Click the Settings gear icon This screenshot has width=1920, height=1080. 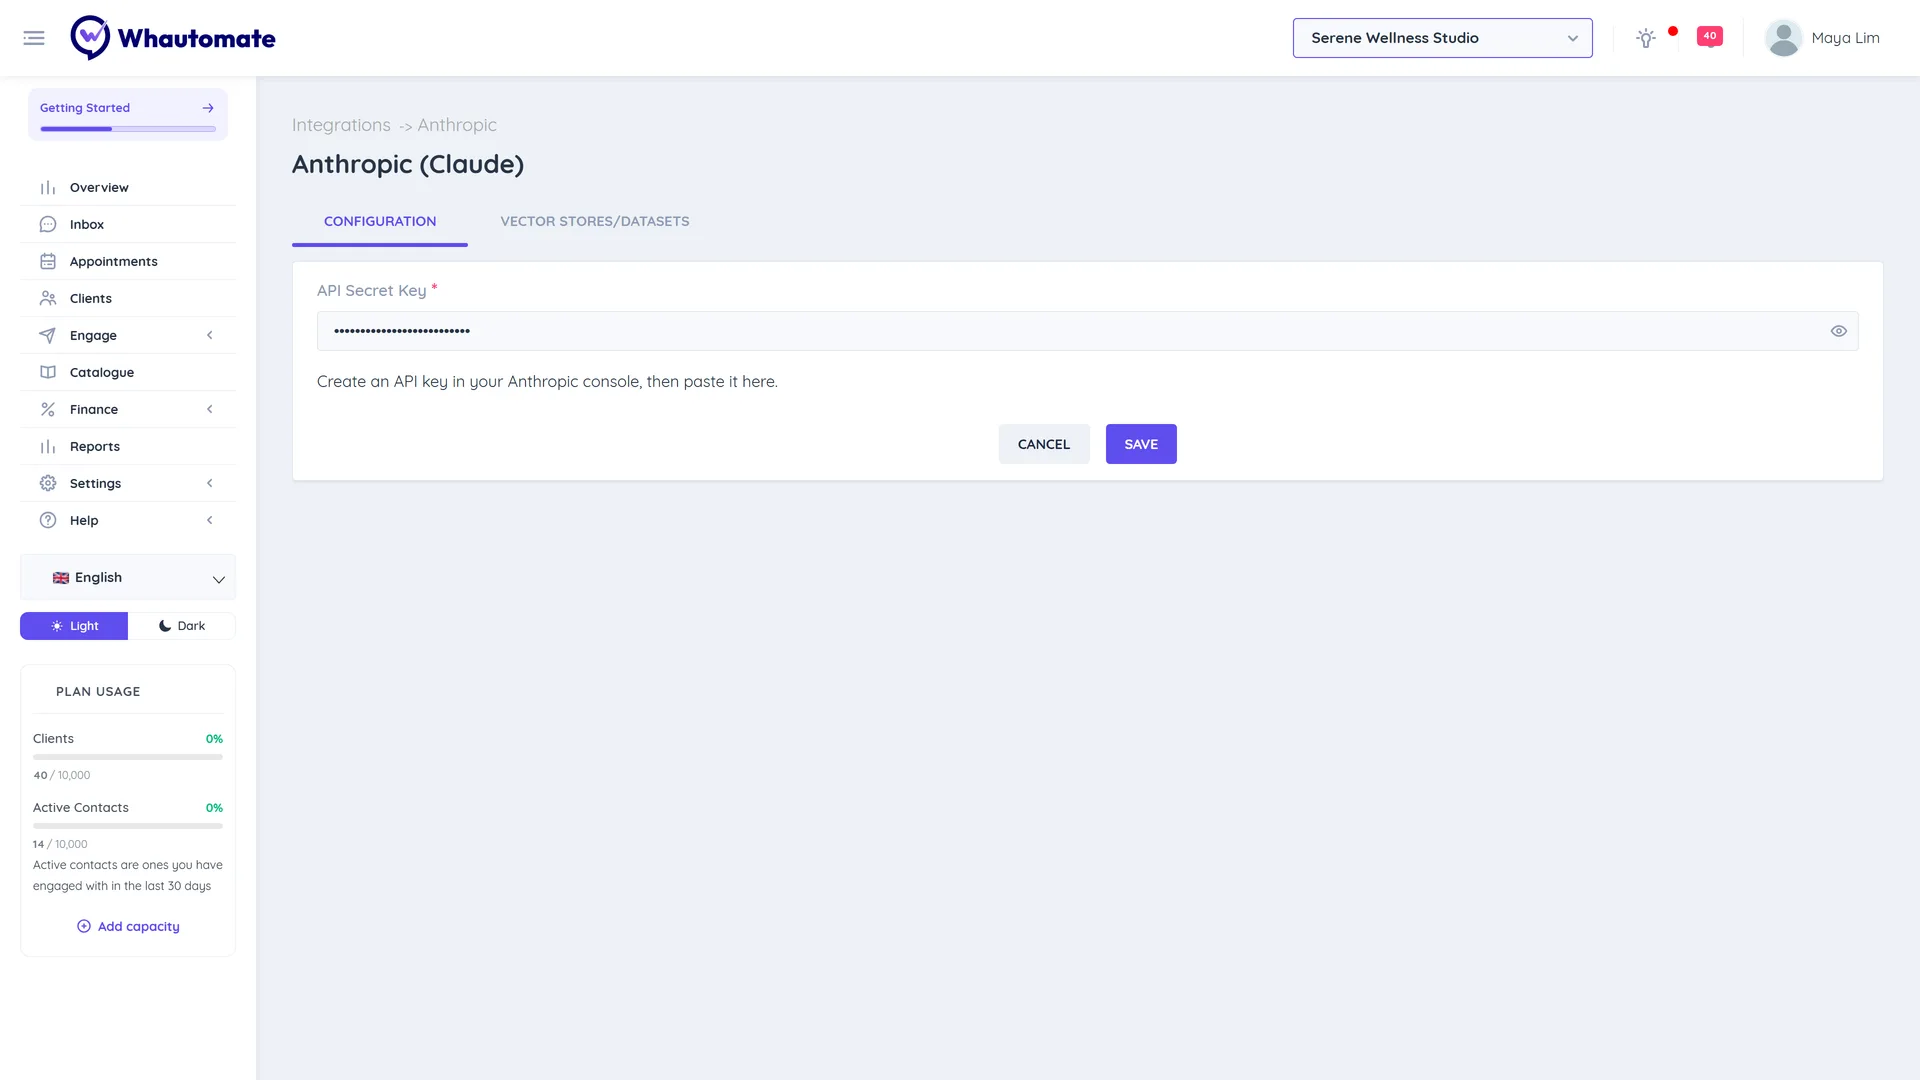pos(48,484)
